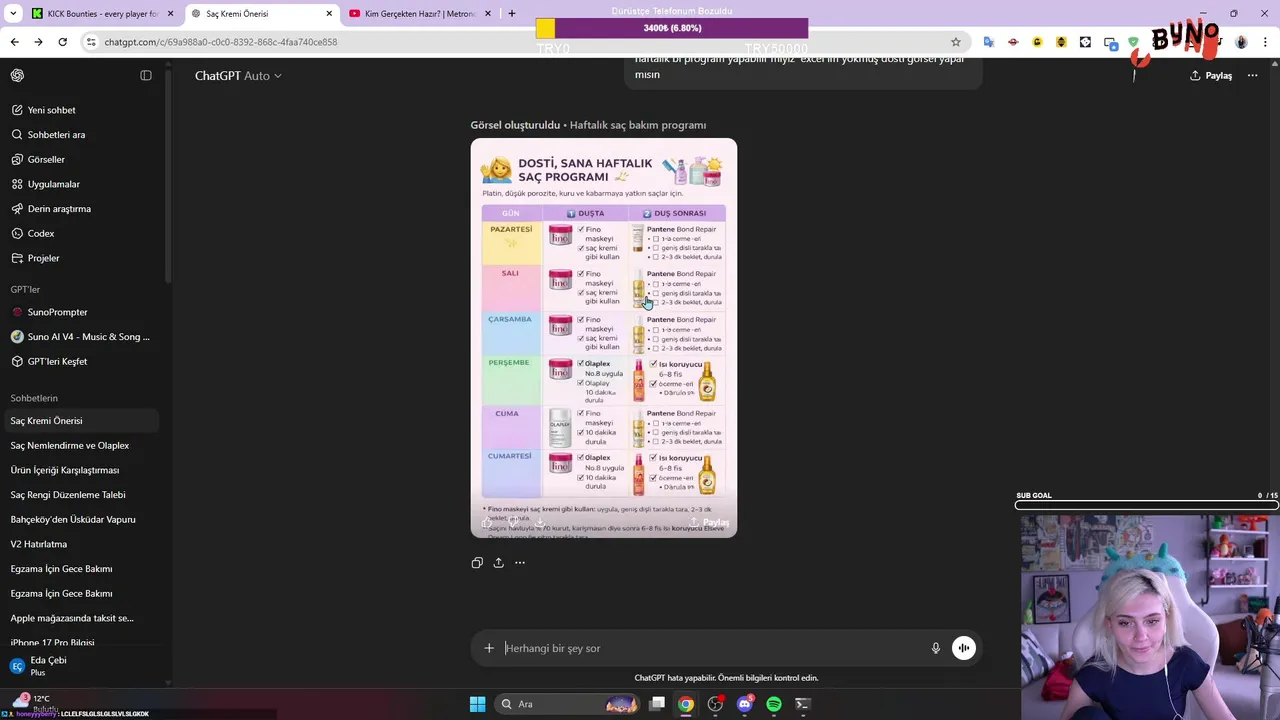Image resolution: width=1280 pixels, height=720 pixels.
Task: Open Task View on the taskbar
Action: [657, 704]
